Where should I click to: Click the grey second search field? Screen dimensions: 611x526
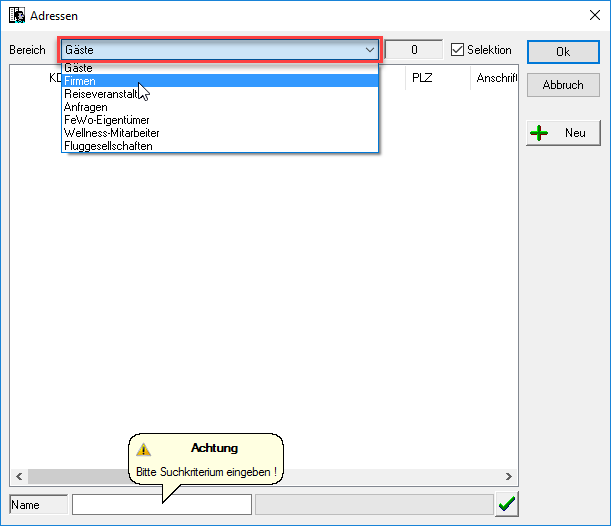point(374,505)
